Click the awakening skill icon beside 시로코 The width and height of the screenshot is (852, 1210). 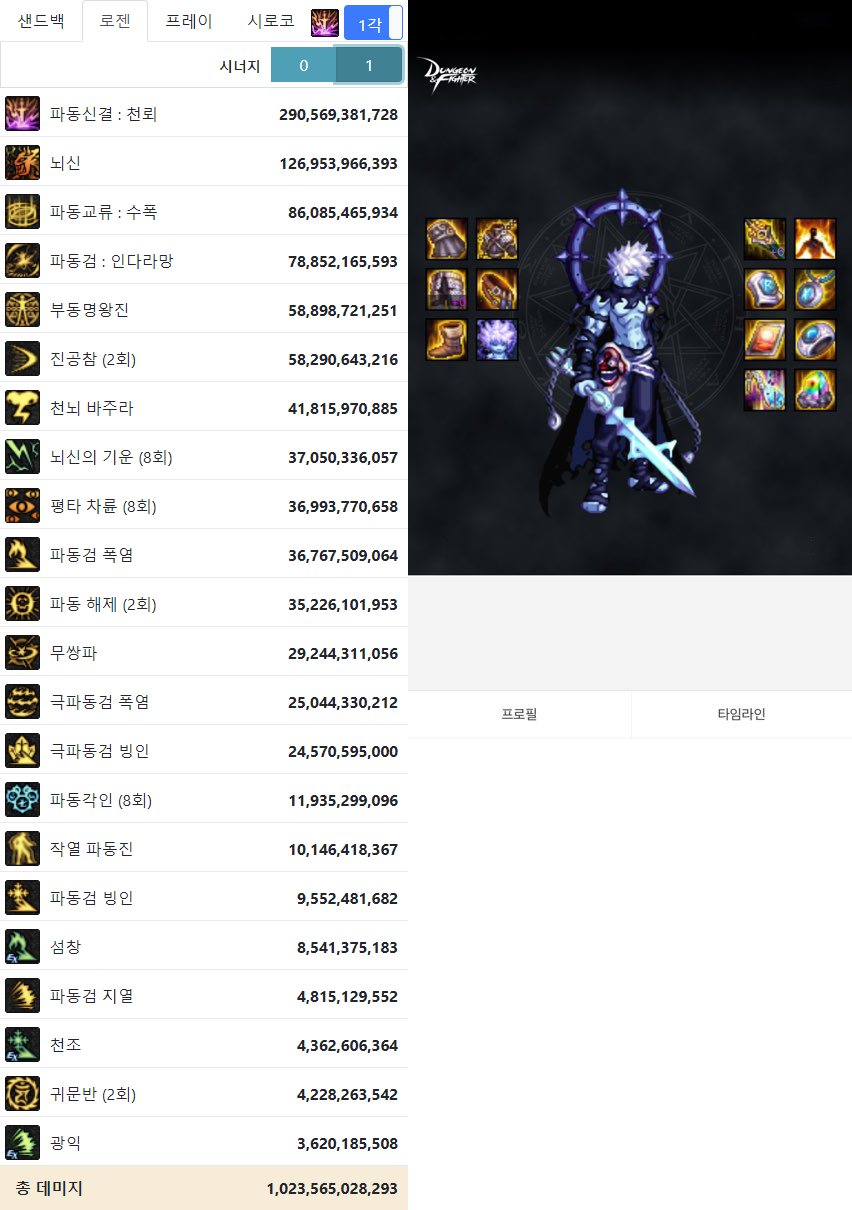325,22
